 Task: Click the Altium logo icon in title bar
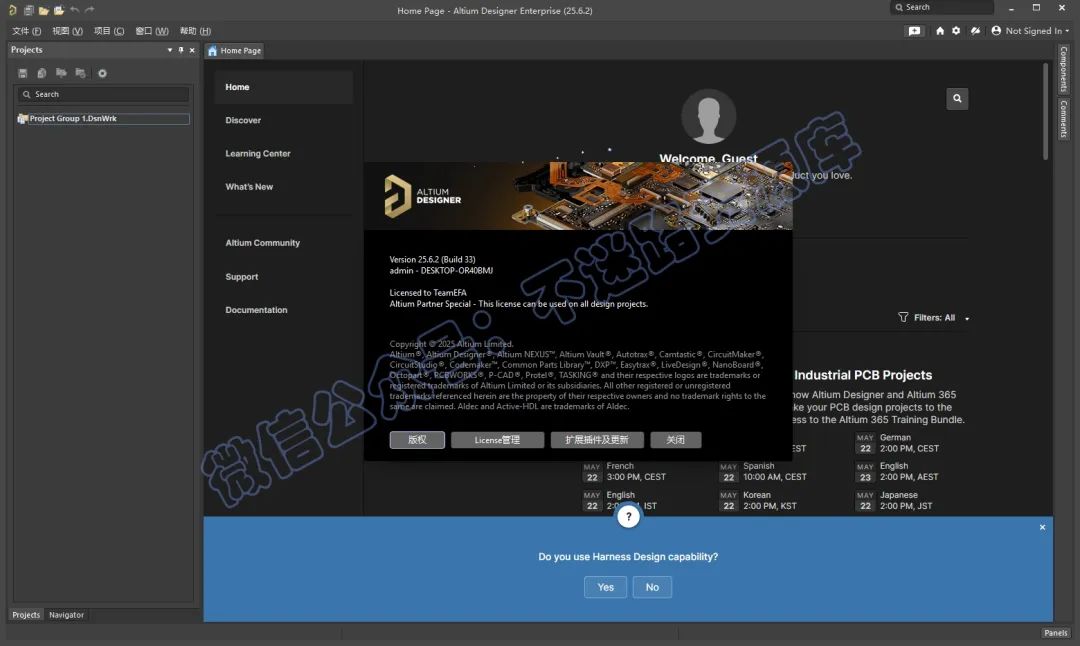pos(12,10)
